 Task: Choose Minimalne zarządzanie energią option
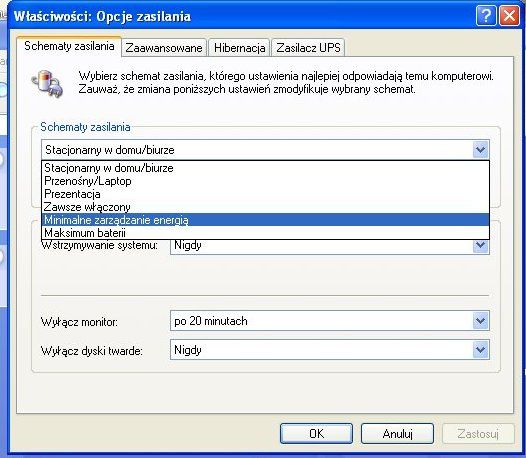pyautogui.click(x=265, y=220)
